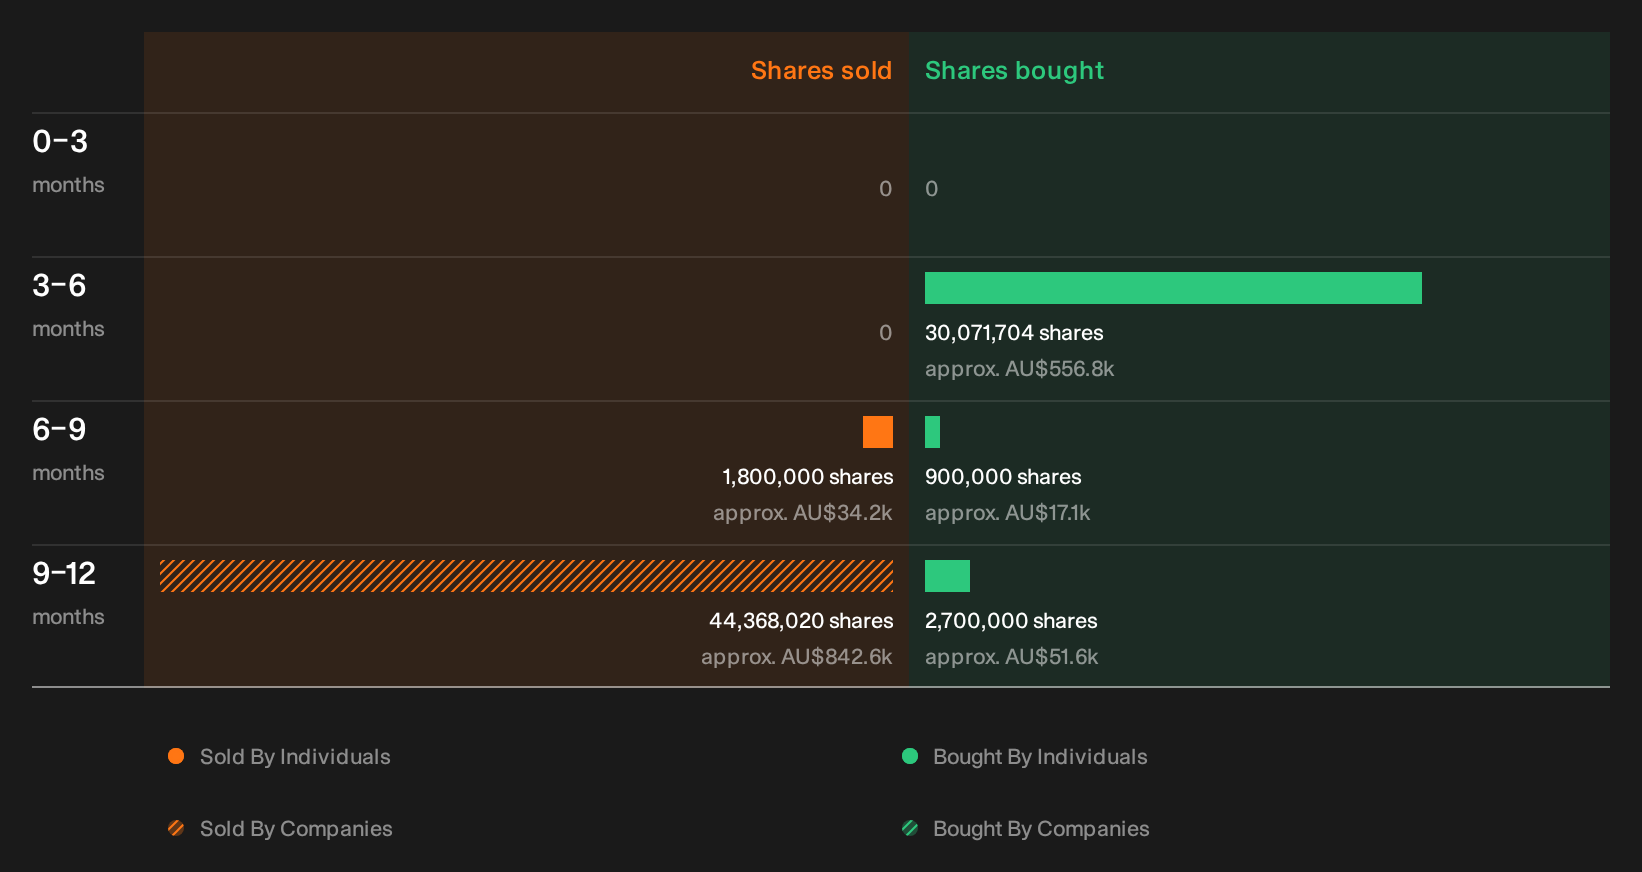Click the 30,071,704 shares value
The width and height of the screenshot is (1642, 872).
(x=1014, y=333)
